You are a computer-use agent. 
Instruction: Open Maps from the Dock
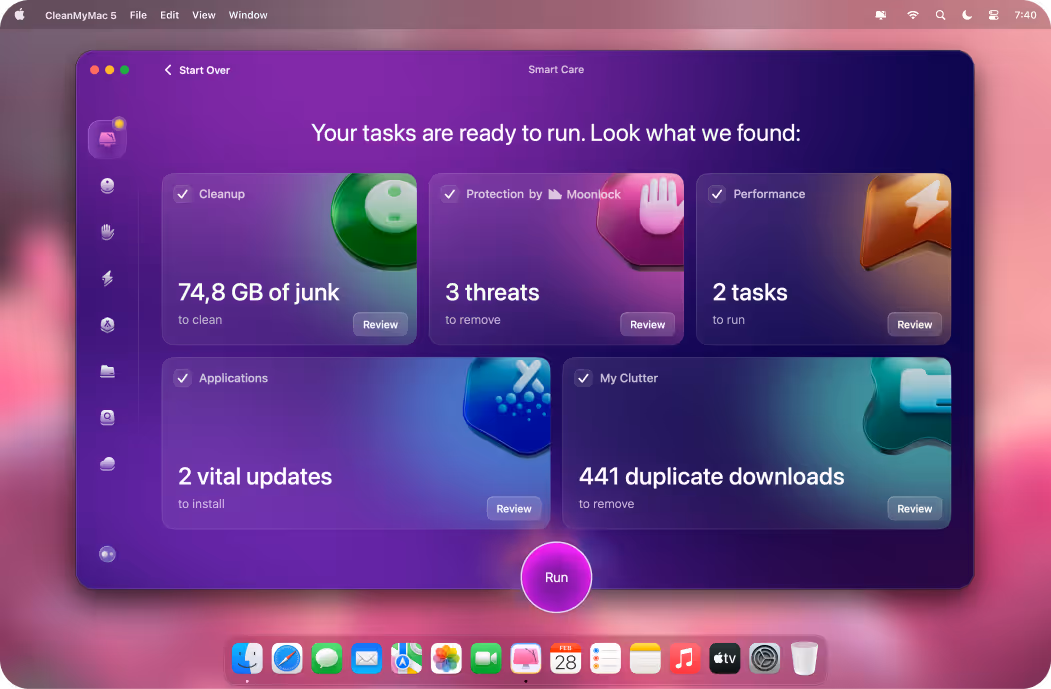[406, 658]
